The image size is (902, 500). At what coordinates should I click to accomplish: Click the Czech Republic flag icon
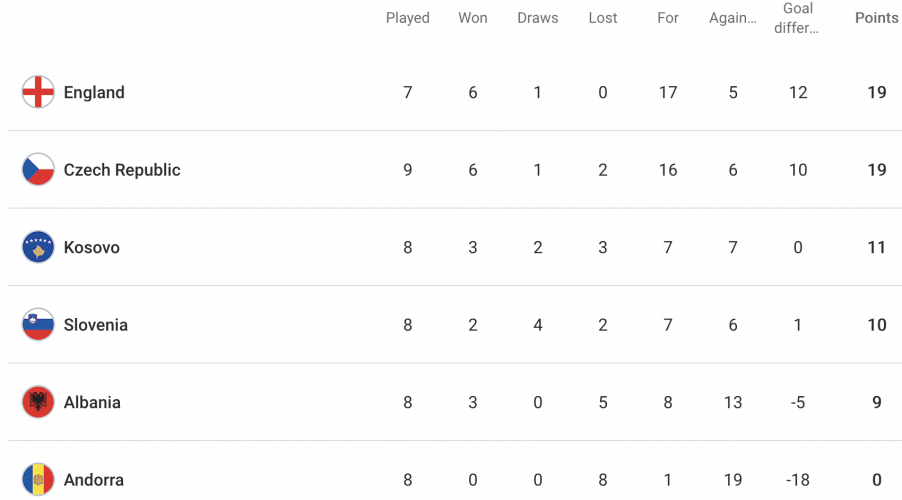(x=38, y=170)
